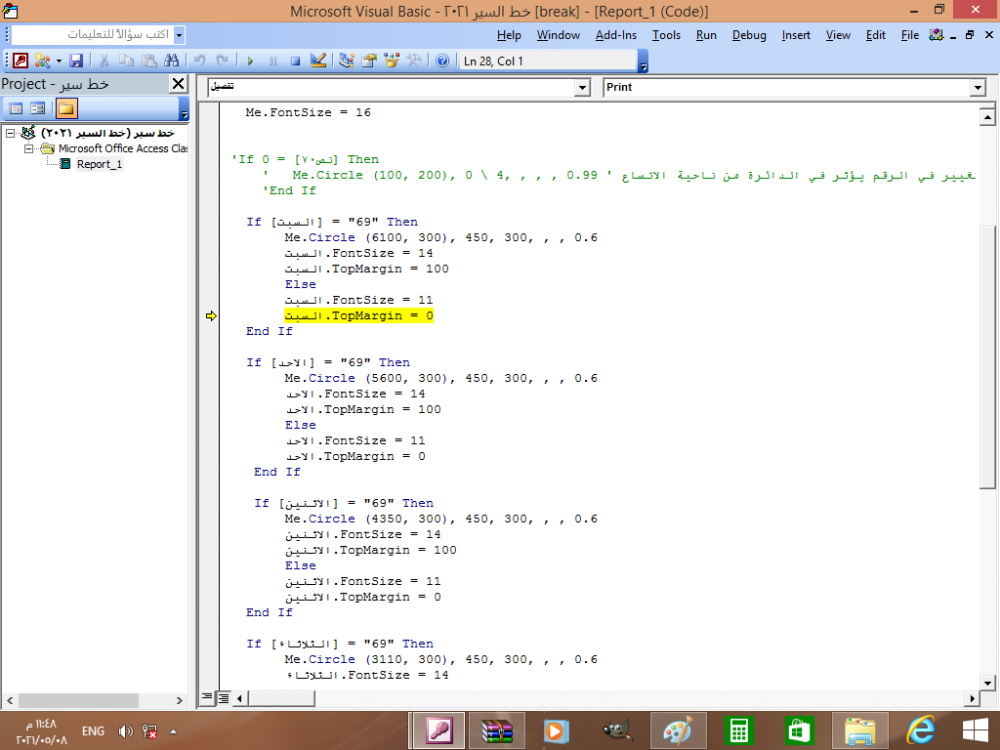Open the Run menu
The height and width of the screenshot is (750, 1000).
click(706, 35)
